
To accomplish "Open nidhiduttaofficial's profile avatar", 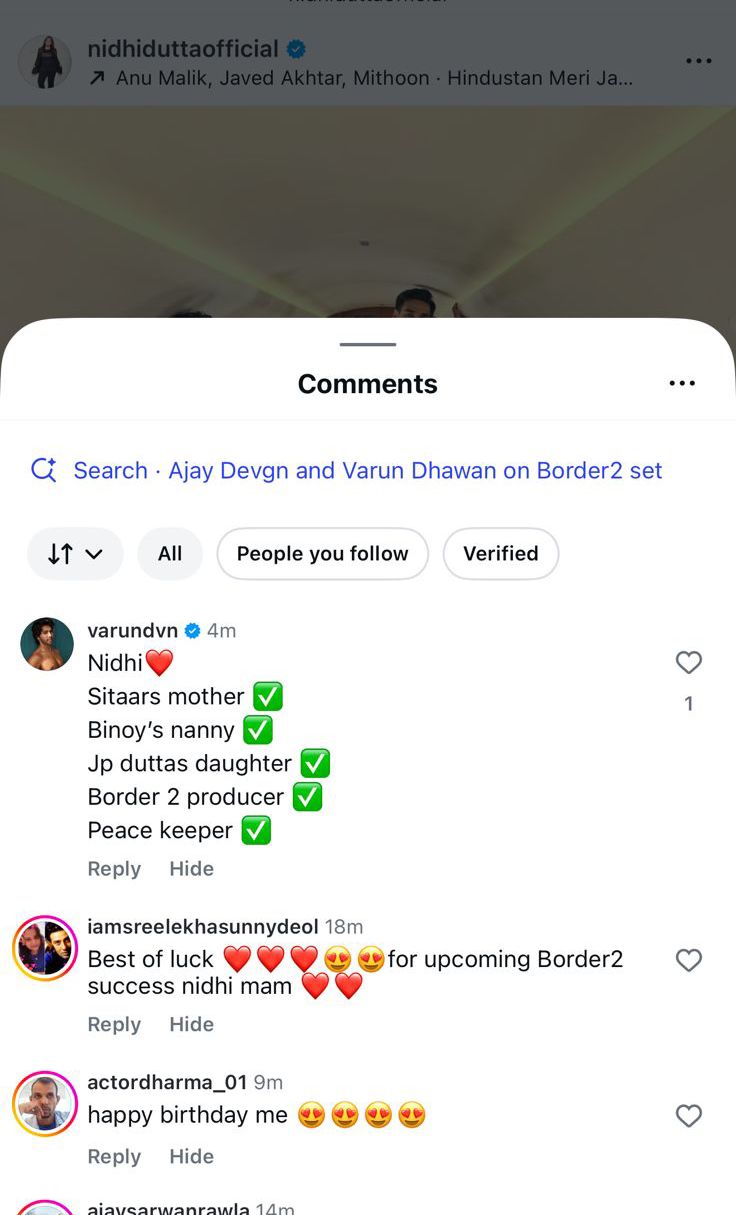I will click(45, 61).
